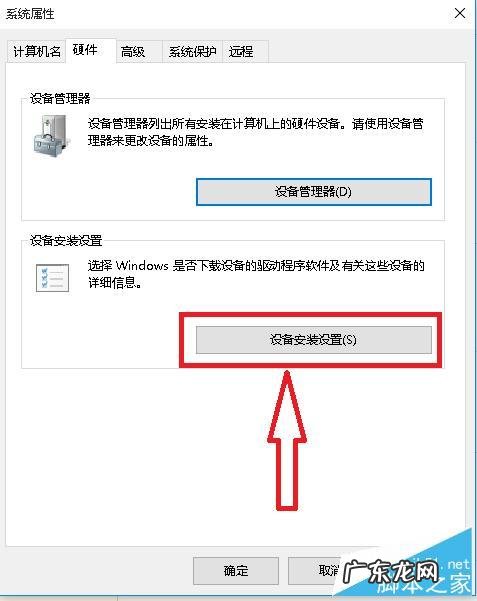Click the Windows driver download description text

pyautogui.click(x=256, y=274)
